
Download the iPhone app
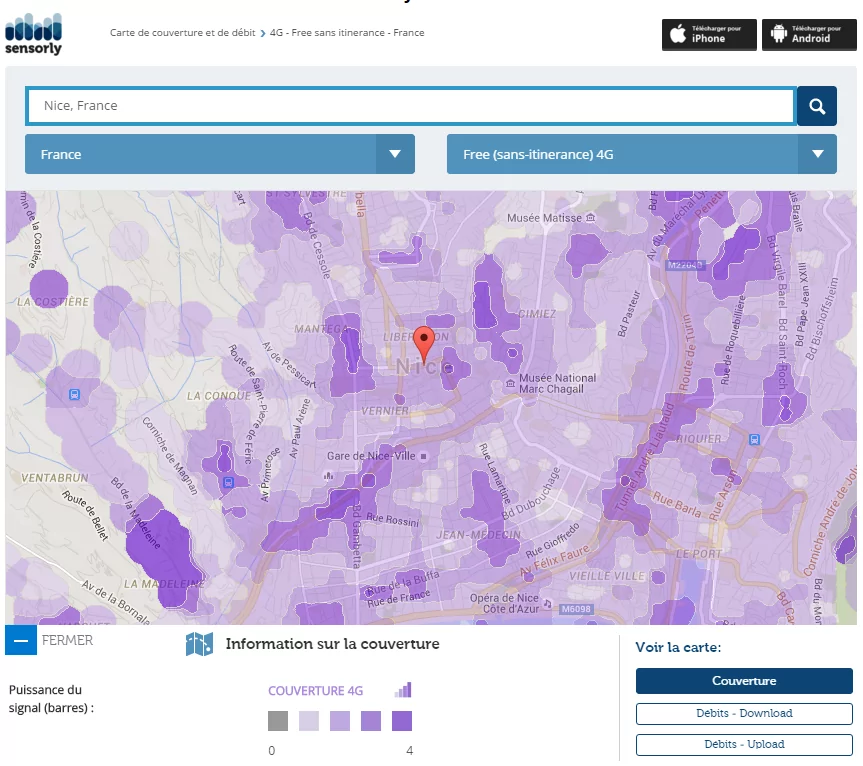point(709,35)
